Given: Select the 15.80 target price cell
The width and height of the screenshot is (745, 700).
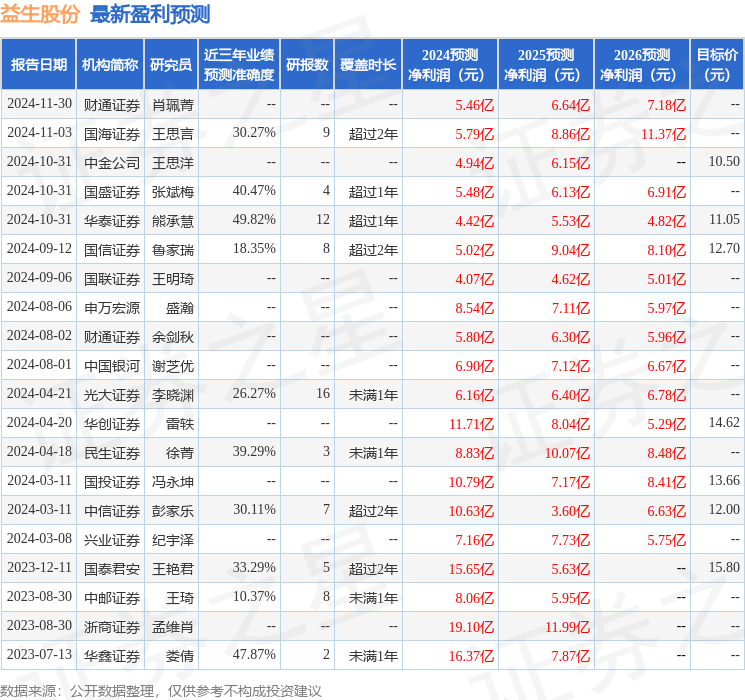Looking at the screenshot, I should point(723,569).
